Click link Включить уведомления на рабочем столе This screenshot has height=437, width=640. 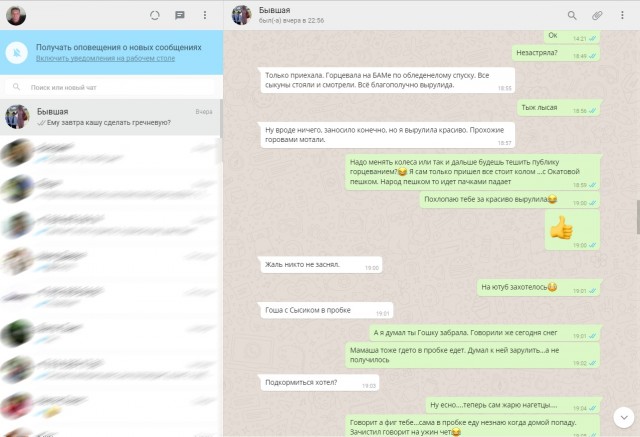click(105, 58)
